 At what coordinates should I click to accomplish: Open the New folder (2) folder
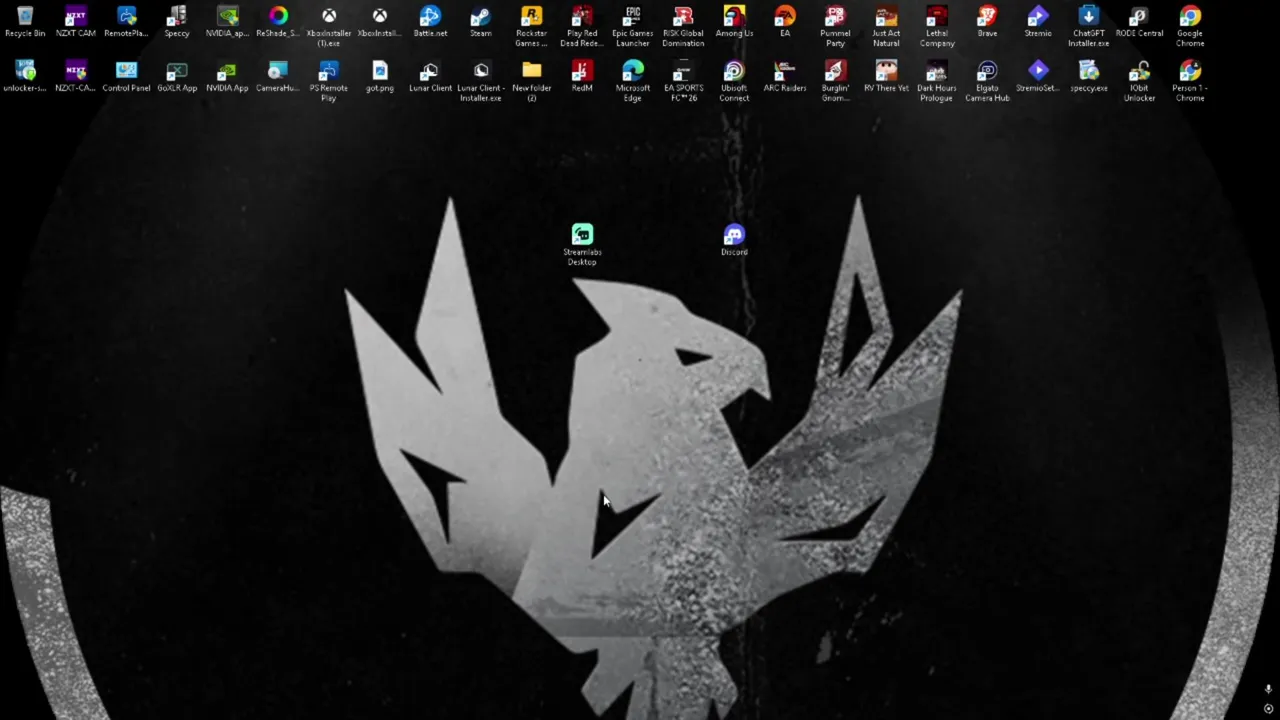[532, 82]
